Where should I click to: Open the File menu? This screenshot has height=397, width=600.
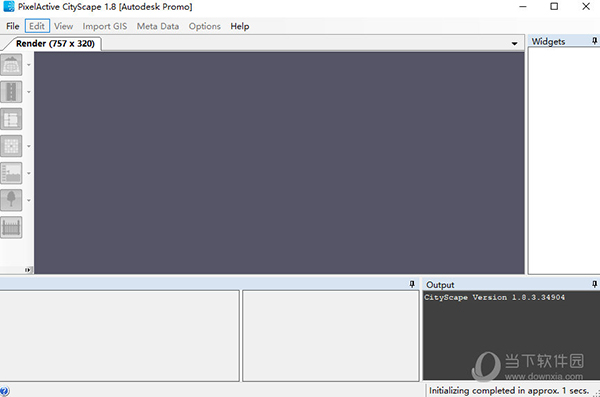(13, 26)
